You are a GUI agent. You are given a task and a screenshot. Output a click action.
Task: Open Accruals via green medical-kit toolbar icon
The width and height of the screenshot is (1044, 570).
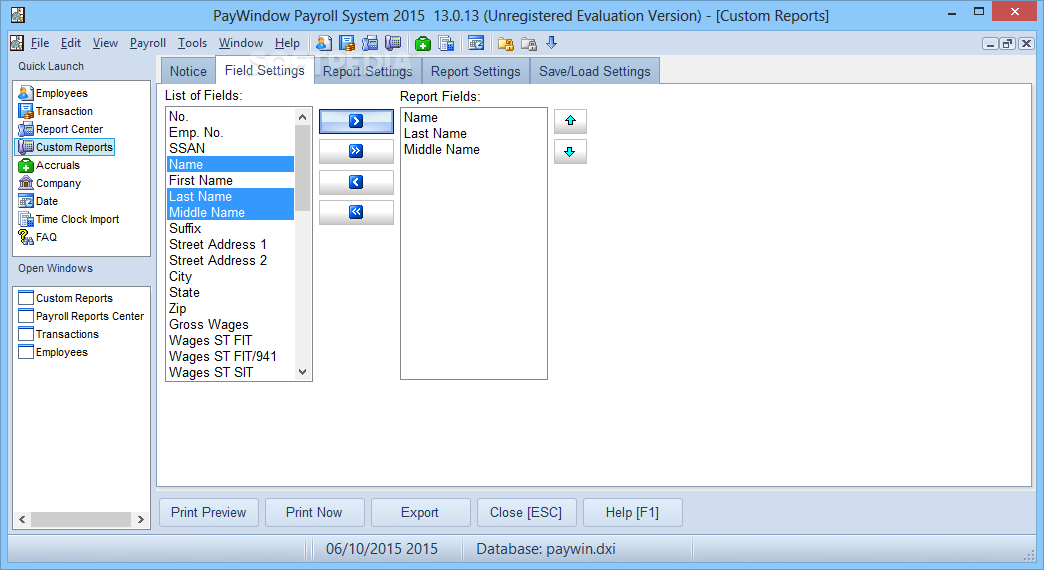(422, 43)
